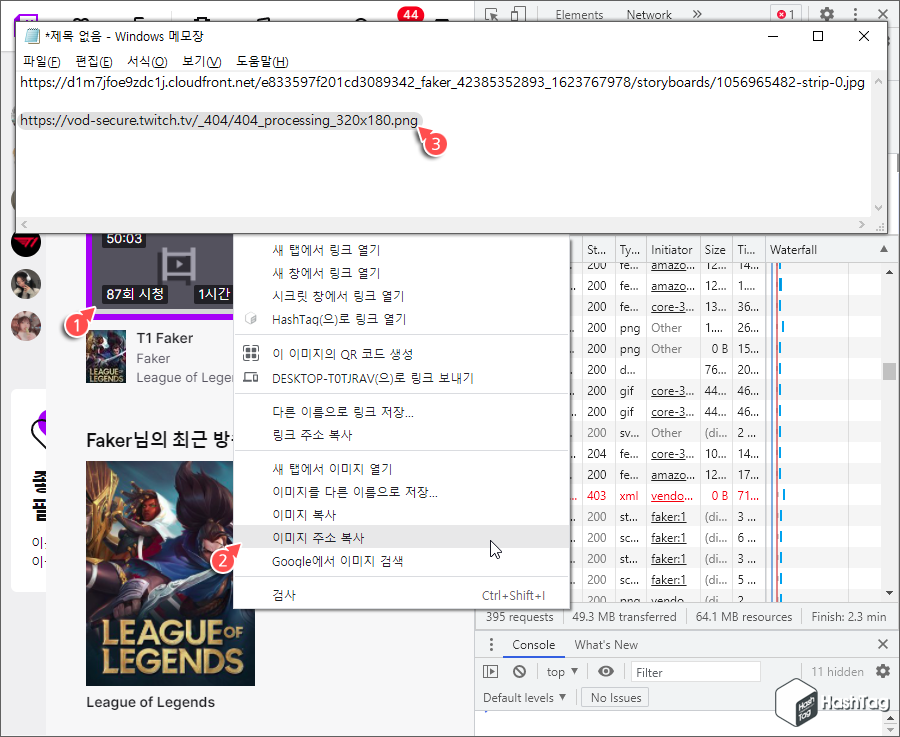Click the clear console icon
The width and height of the screenshot is (900, 737).
pos(519,671)
